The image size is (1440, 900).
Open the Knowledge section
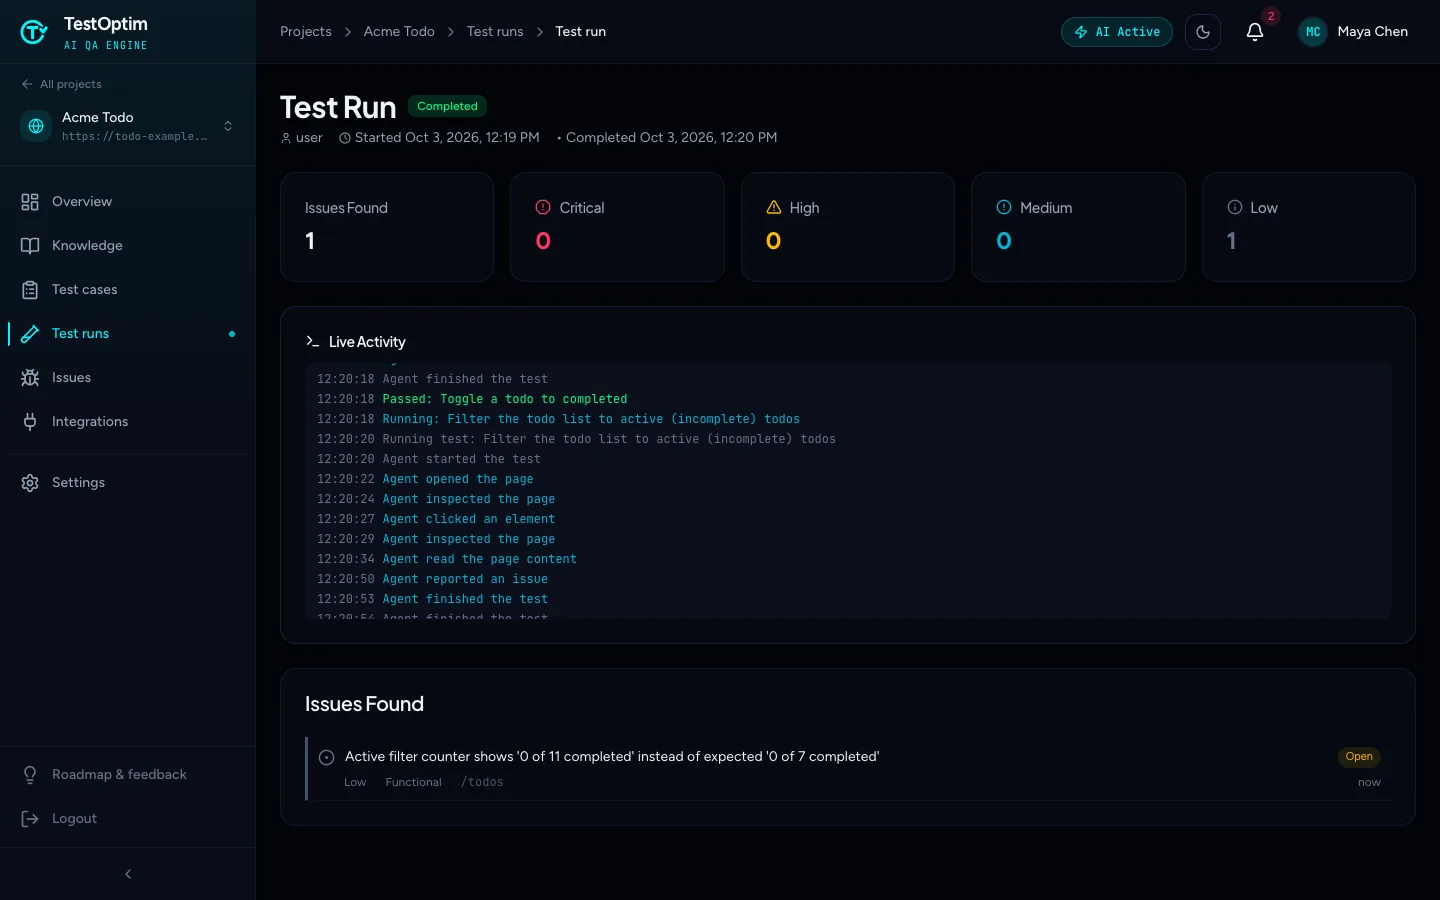[128, 246]
